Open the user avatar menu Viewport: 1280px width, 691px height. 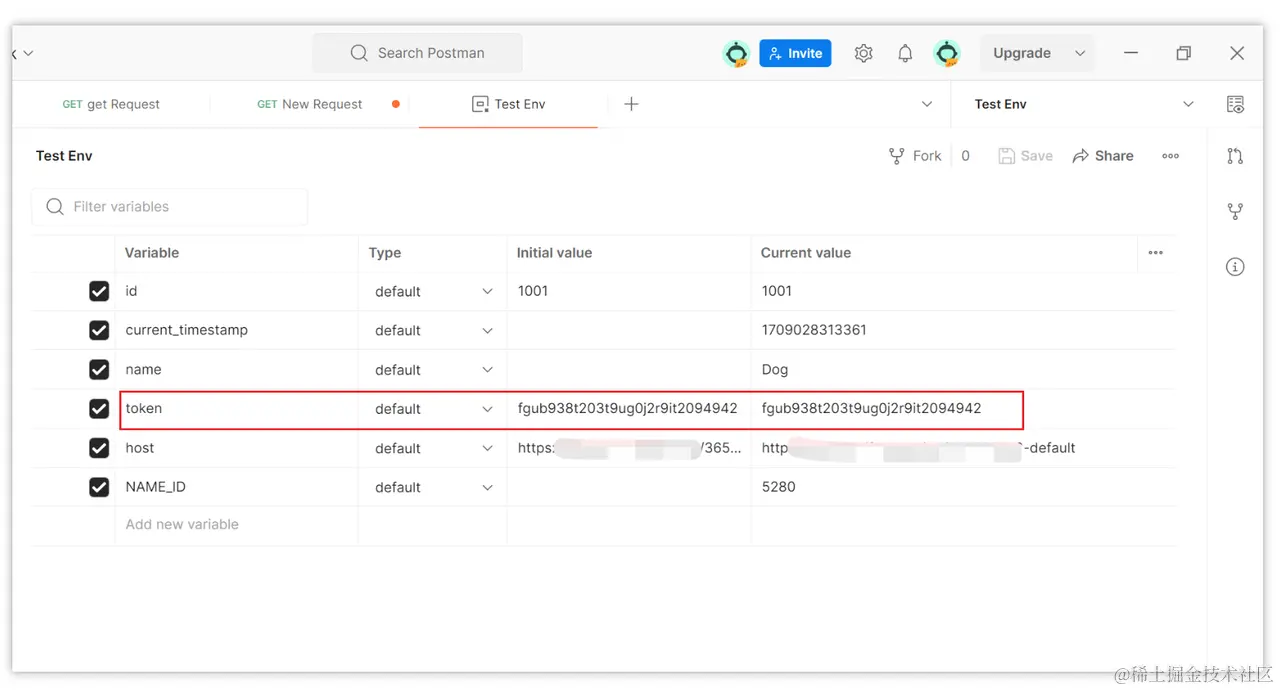[x=946, y=53]
